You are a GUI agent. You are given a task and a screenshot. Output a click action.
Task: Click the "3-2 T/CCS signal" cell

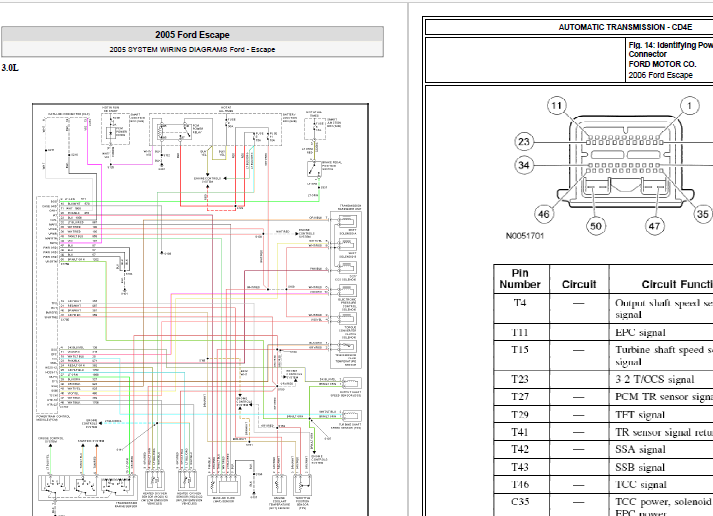click(661, 380)
